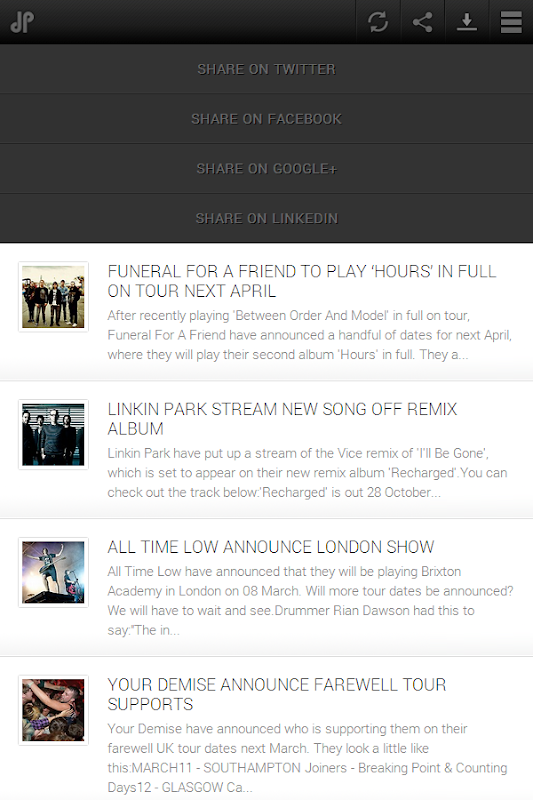Tap the Your Demise tour dates summary
The width and height of the screenshot is (533, 800).
[x=307, y=758]
